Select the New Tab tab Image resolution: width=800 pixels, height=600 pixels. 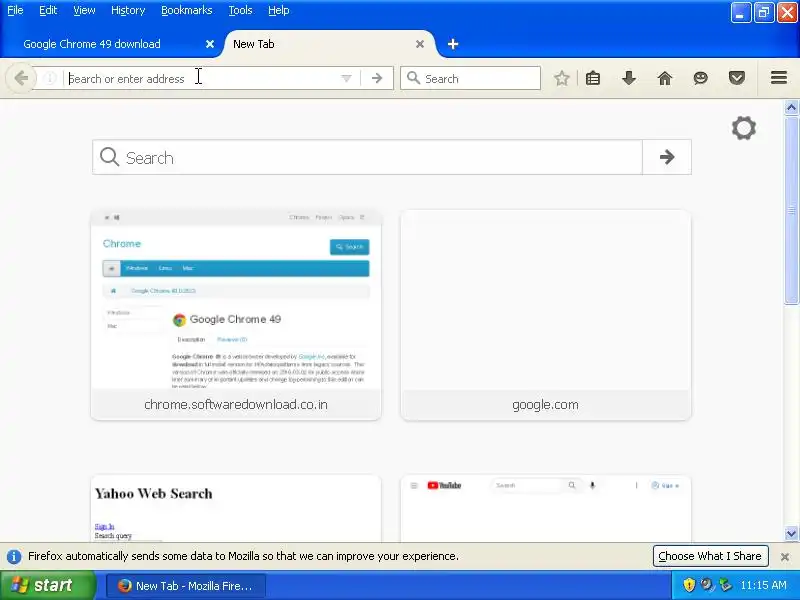tap(330, 44)
